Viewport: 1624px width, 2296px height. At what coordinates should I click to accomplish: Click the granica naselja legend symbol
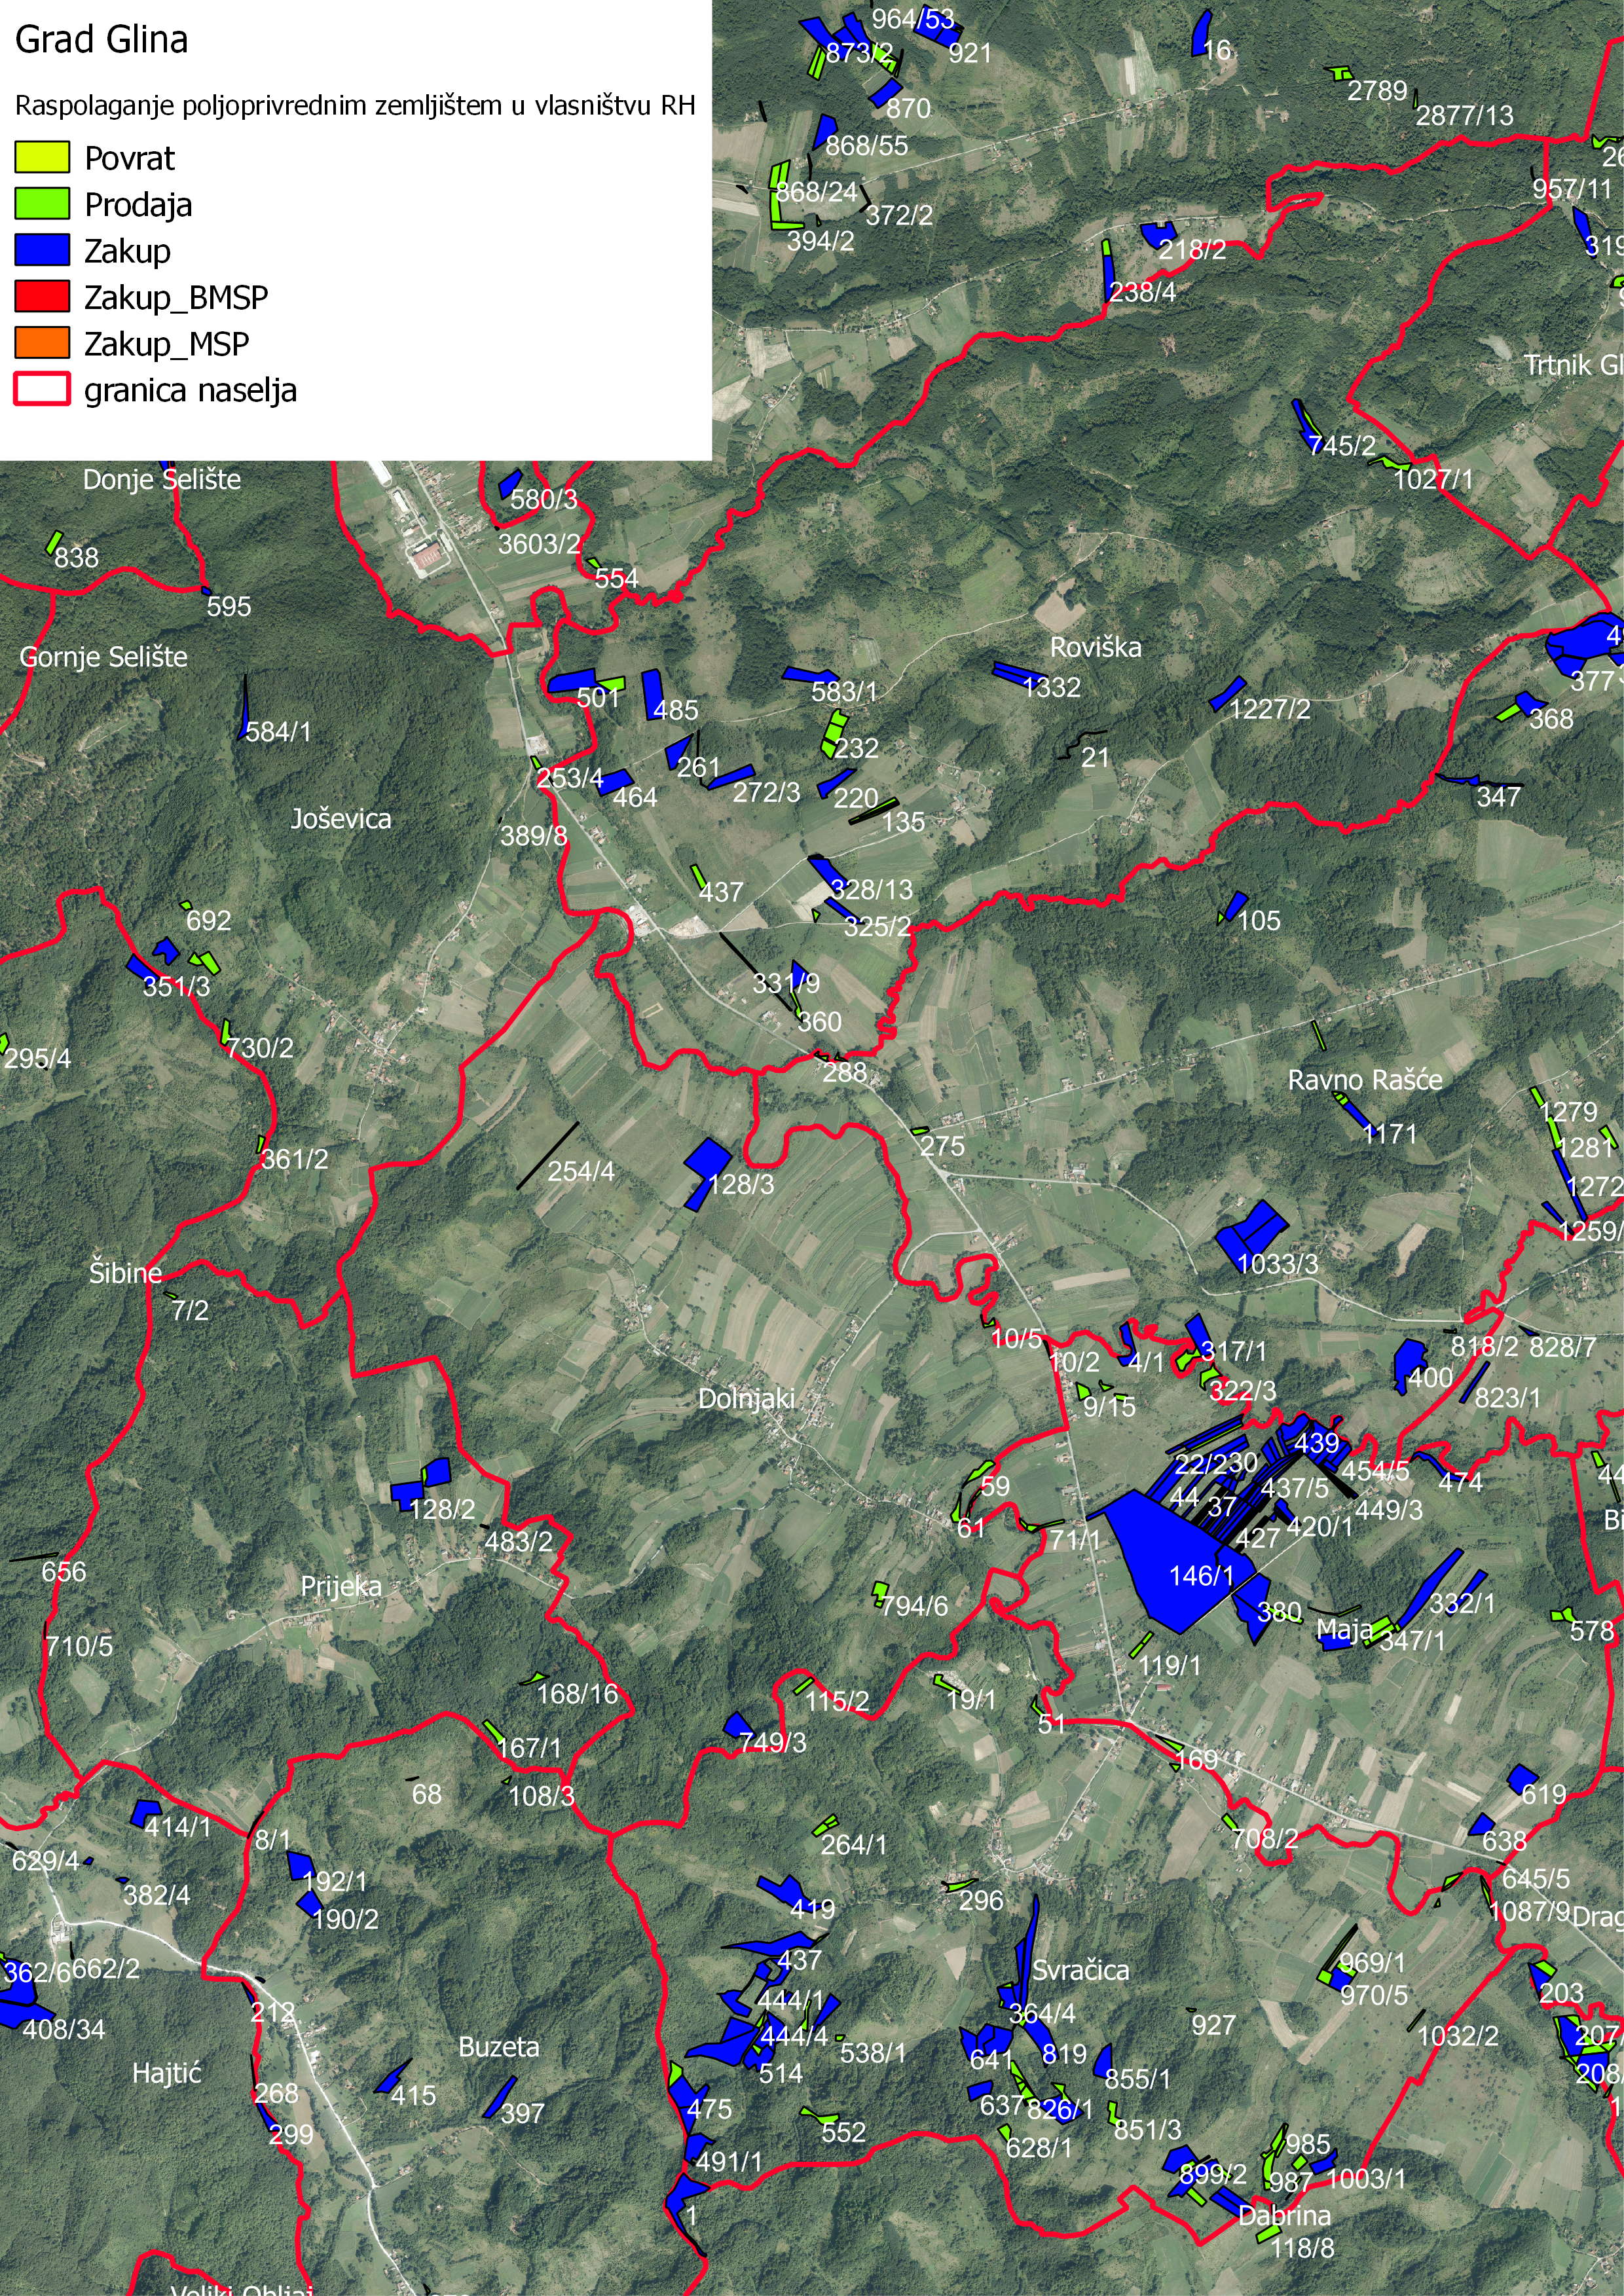[42, 389]
